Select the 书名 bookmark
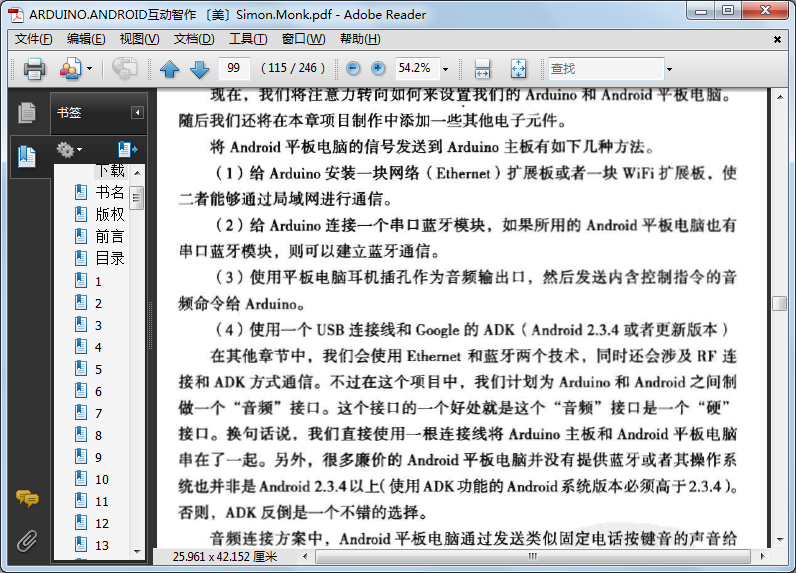796x573 pixels. (110, 192)
